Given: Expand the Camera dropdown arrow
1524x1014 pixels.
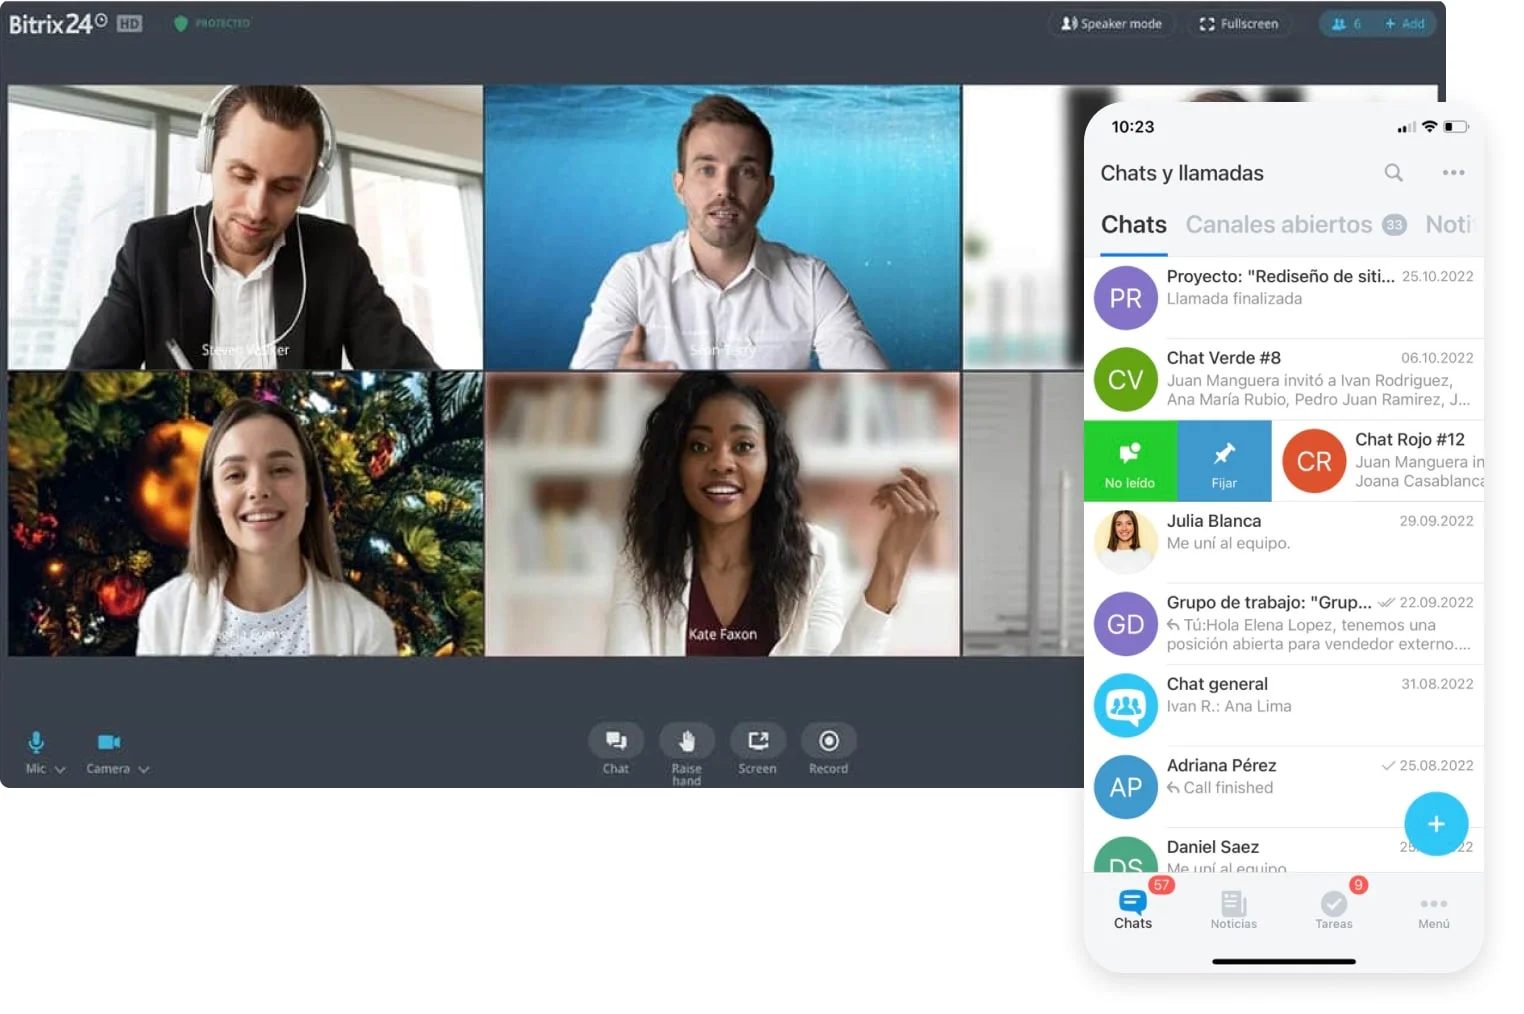Looking at the screenshot, I should click(x=144, y=769).
